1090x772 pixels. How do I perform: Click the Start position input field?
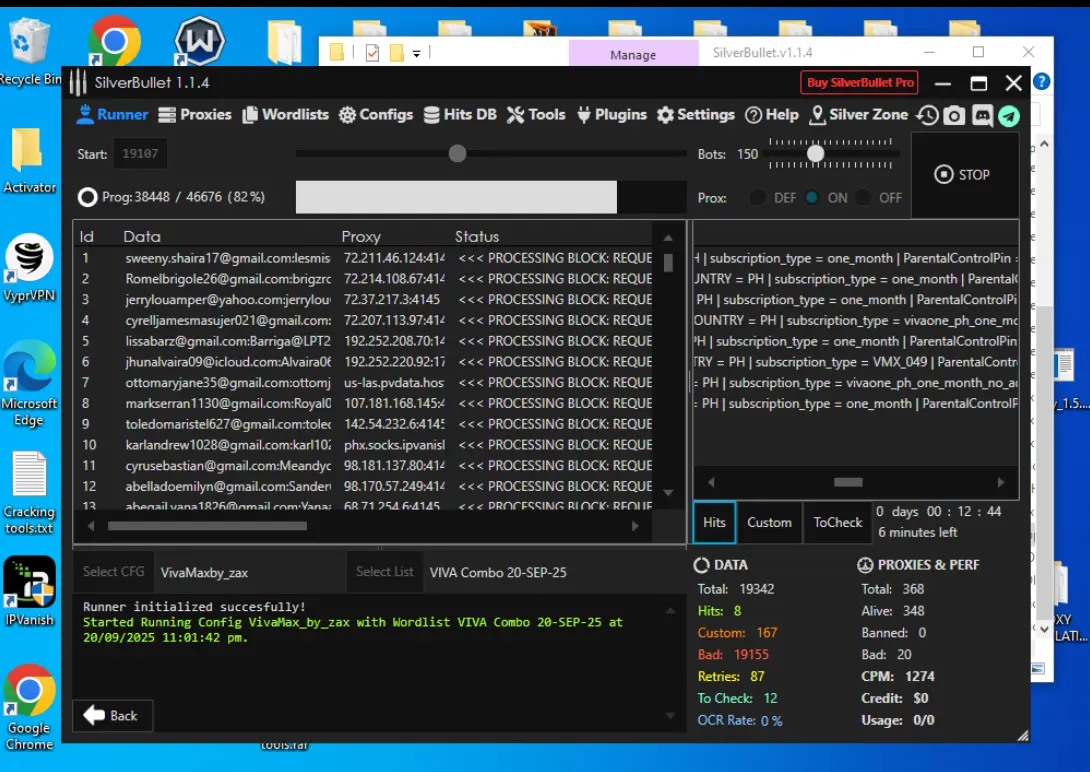click(140, 154)
